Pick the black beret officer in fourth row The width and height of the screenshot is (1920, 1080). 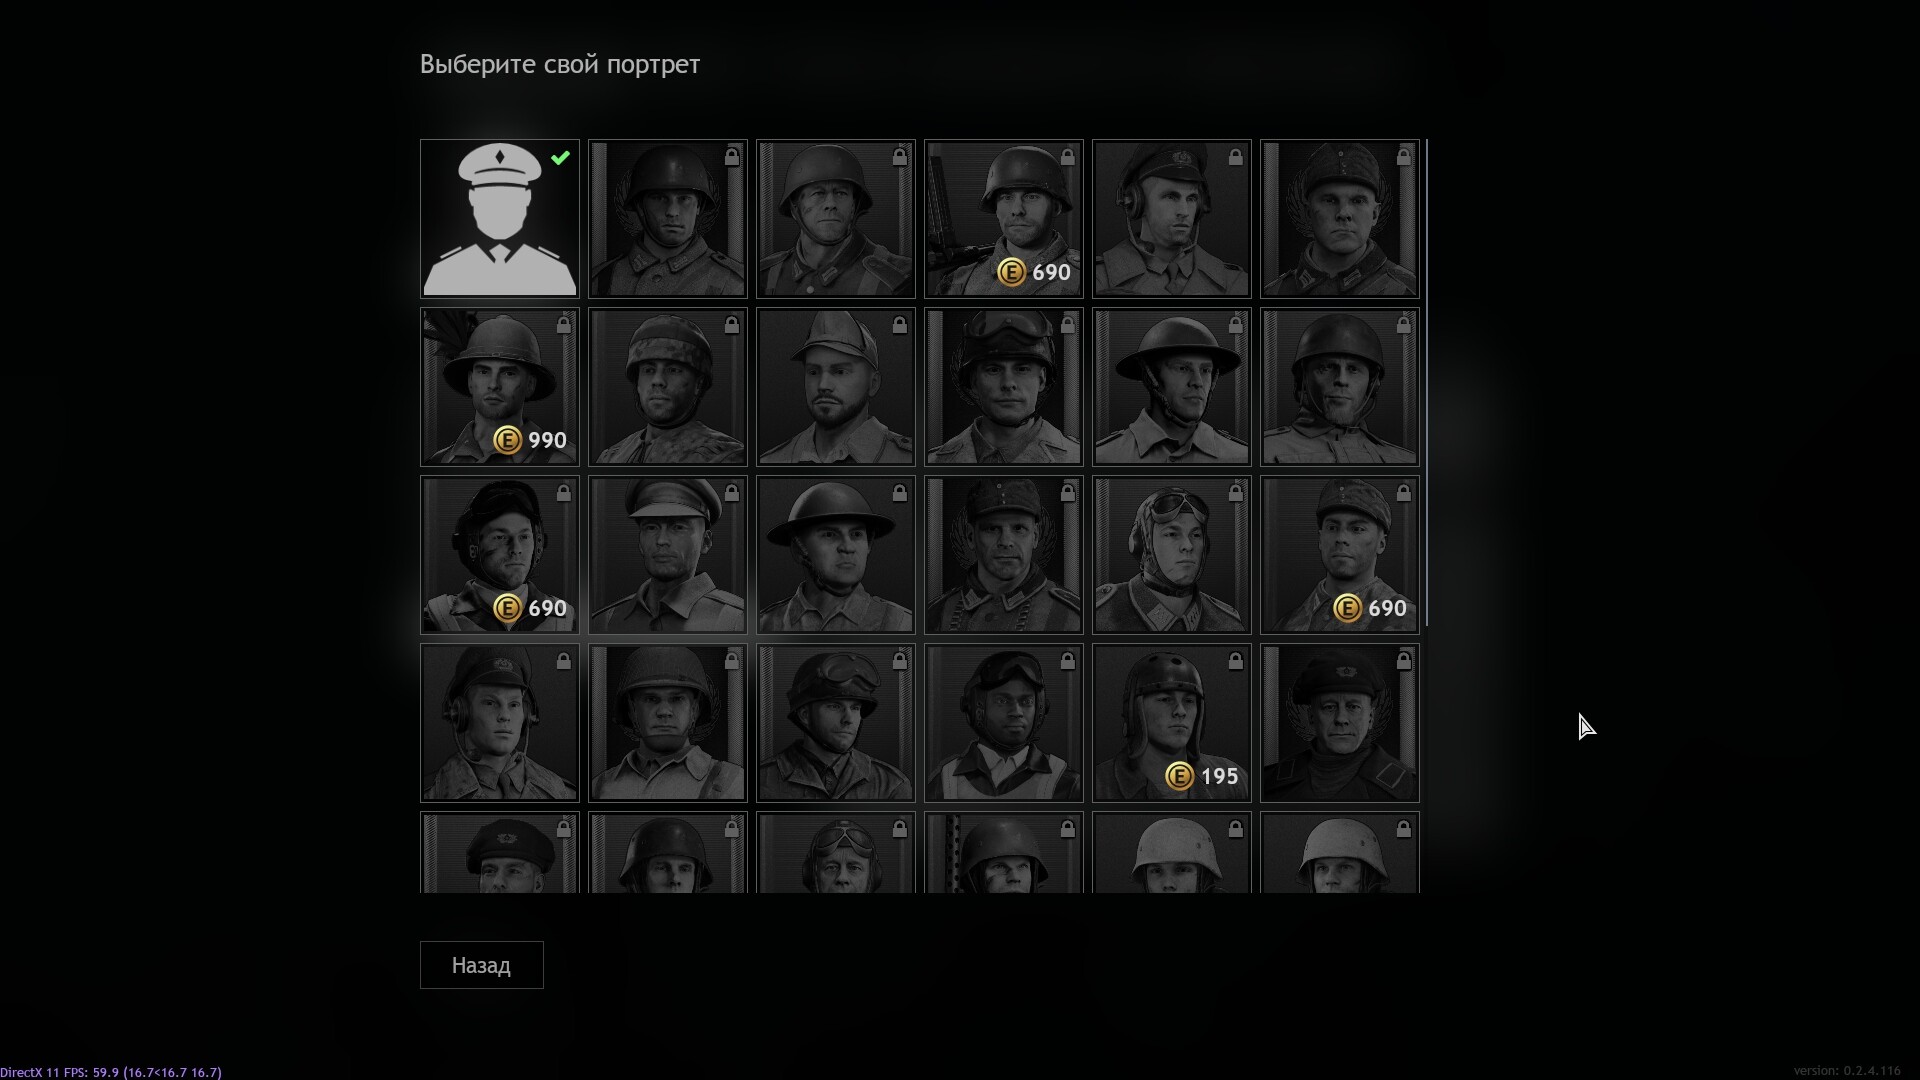pyautogui.click(x=1340, y=723)
